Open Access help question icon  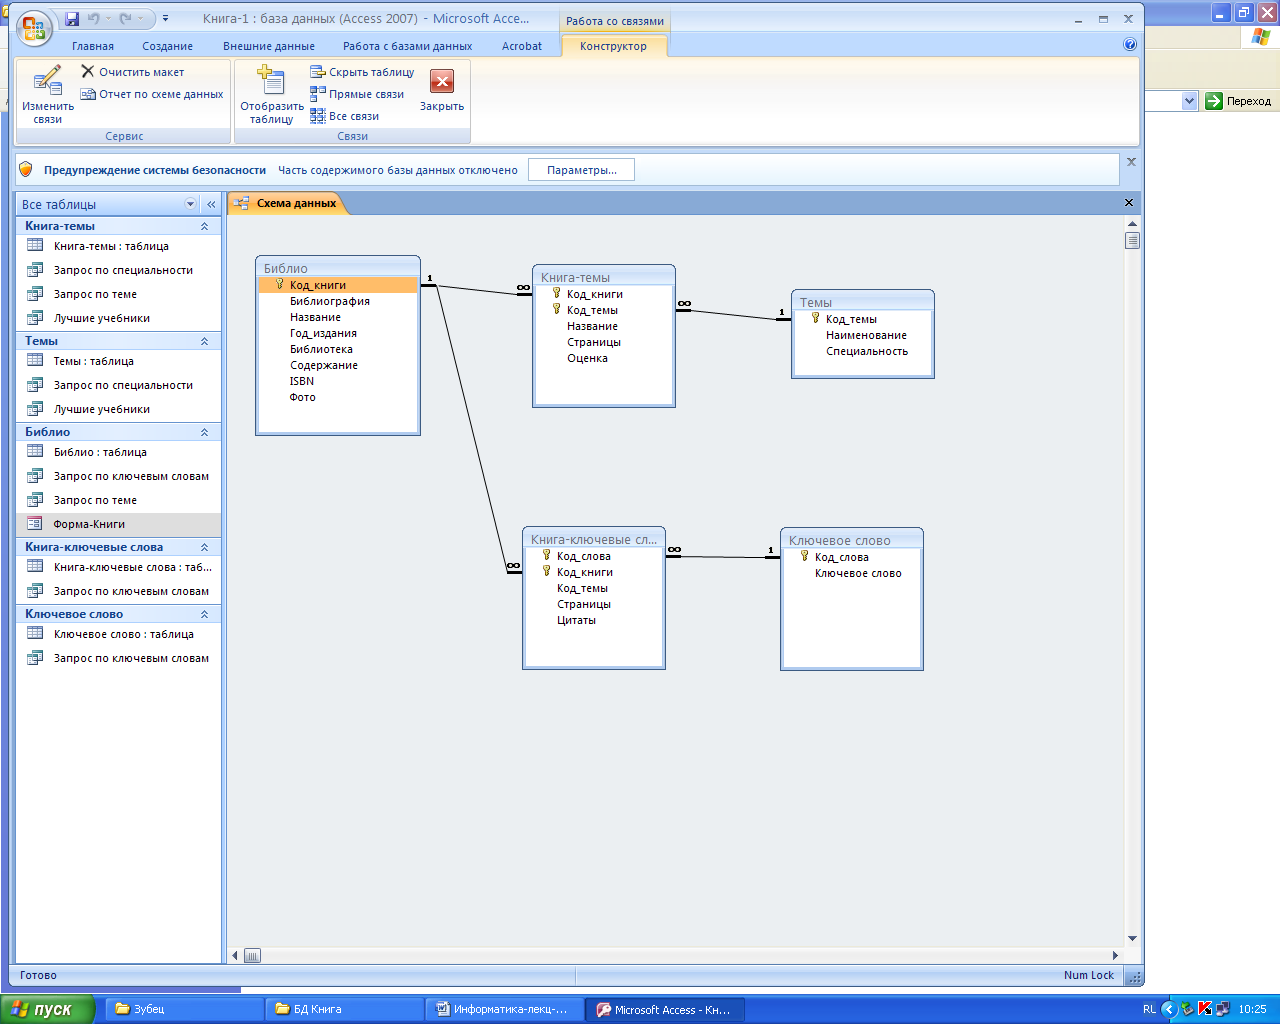[x=1130, y=45]
